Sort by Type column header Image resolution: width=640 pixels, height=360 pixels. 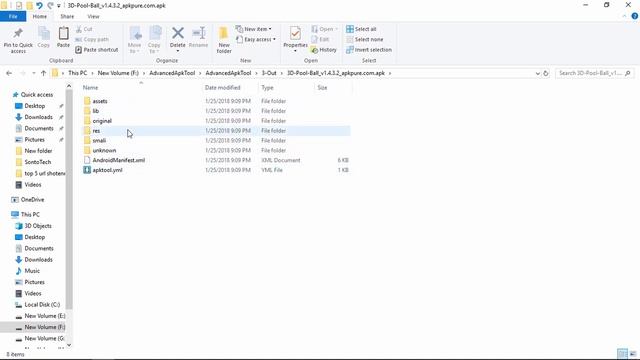[287, 88]
